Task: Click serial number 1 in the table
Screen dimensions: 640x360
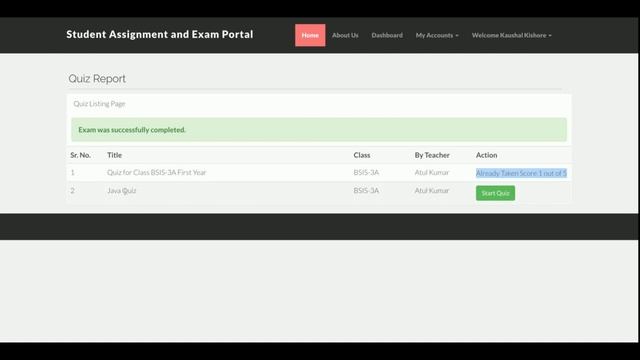Action: [73, 172]
